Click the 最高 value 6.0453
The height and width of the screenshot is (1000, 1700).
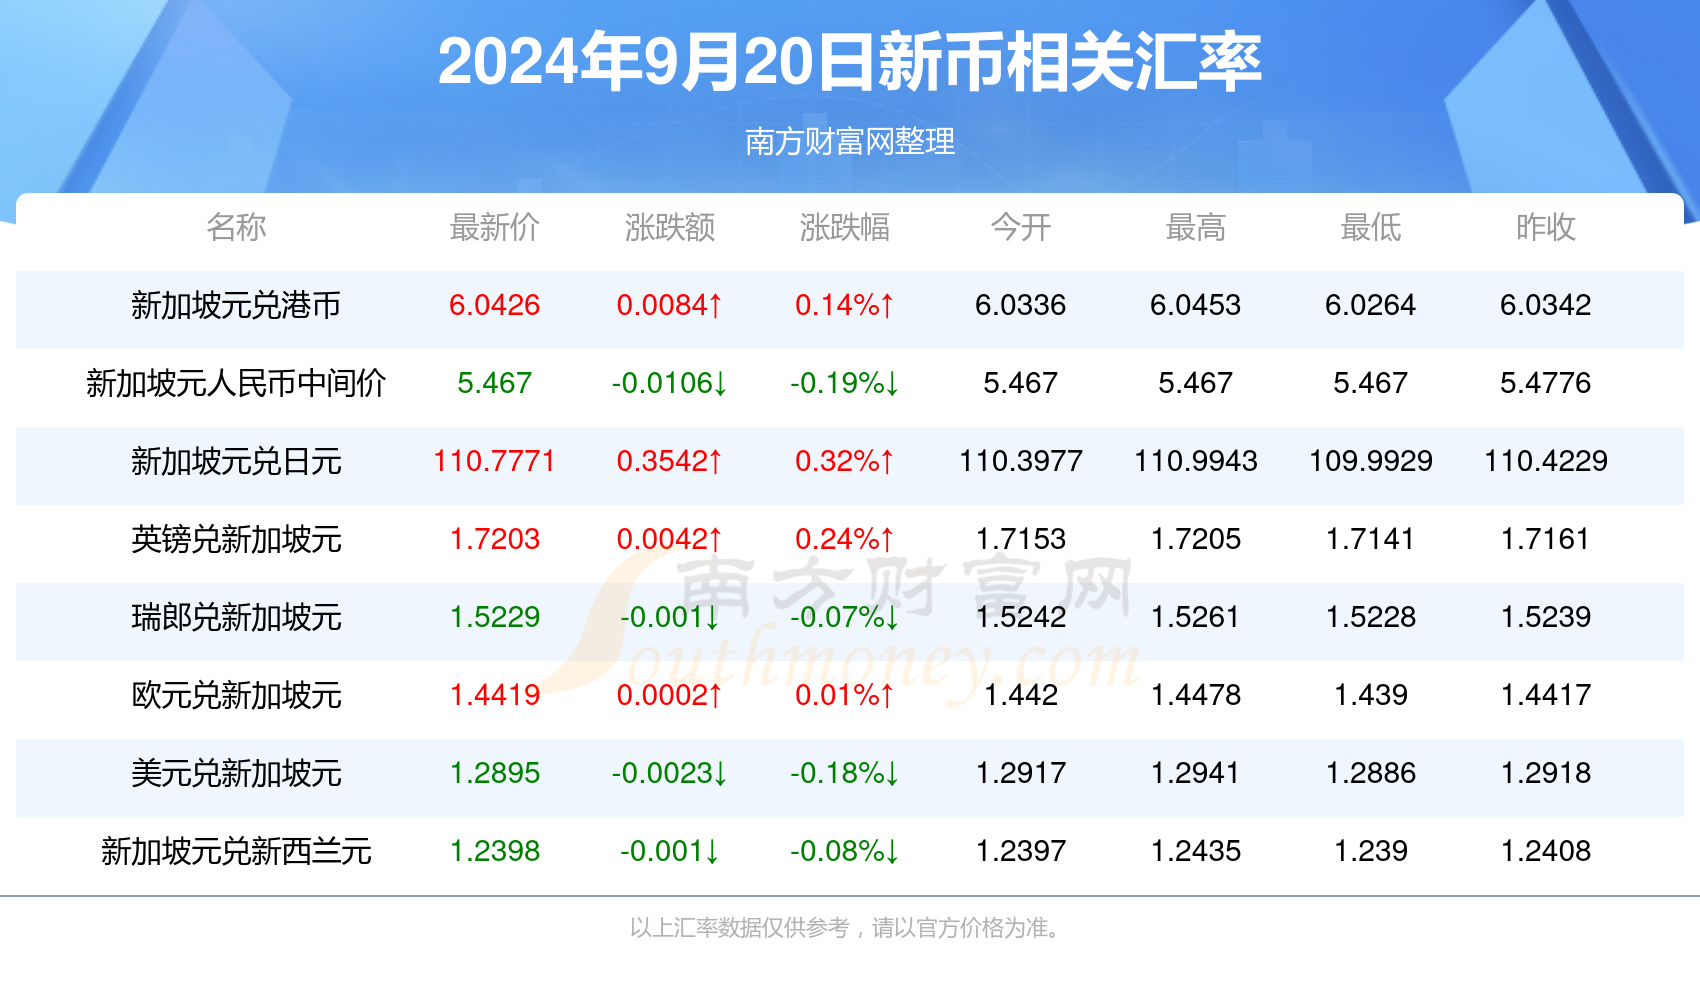[x=1196, y=306]
